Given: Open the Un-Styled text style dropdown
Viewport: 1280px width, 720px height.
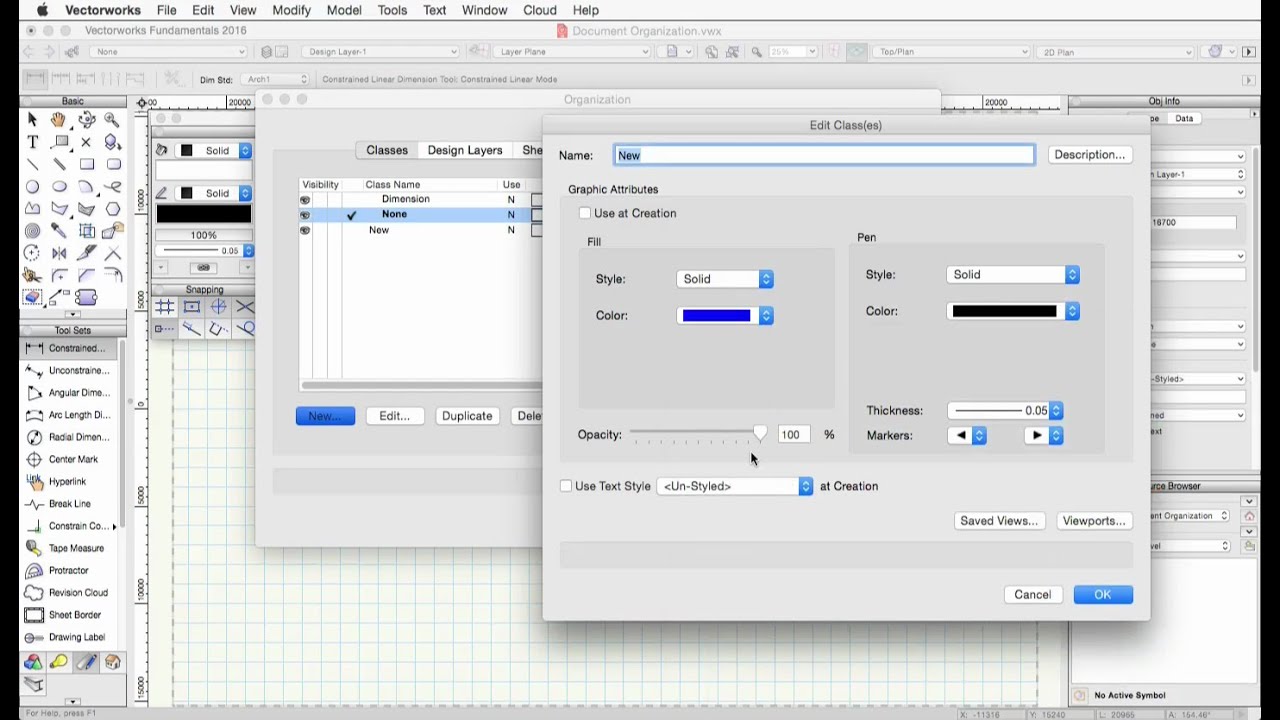Looking at the screenshot, I should tap(735, 486).
